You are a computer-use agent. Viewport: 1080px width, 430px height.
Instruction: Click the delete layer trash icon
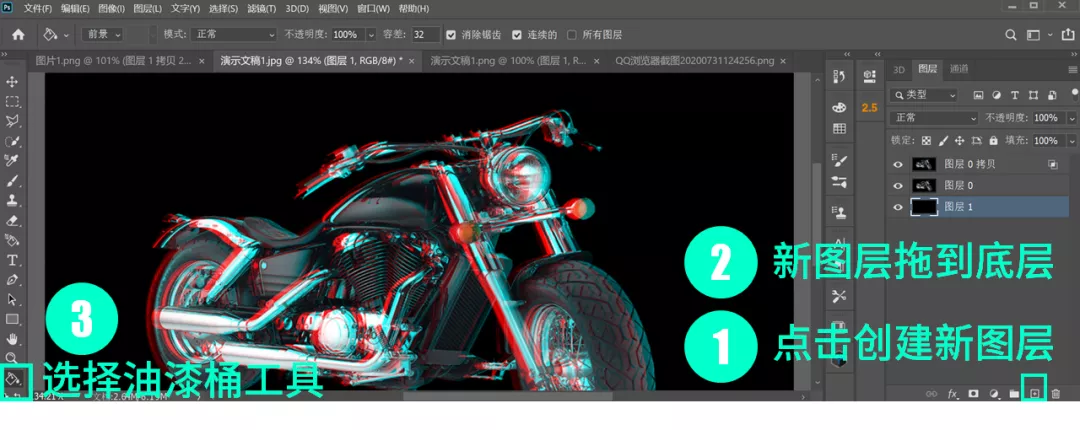(1055, 393)
